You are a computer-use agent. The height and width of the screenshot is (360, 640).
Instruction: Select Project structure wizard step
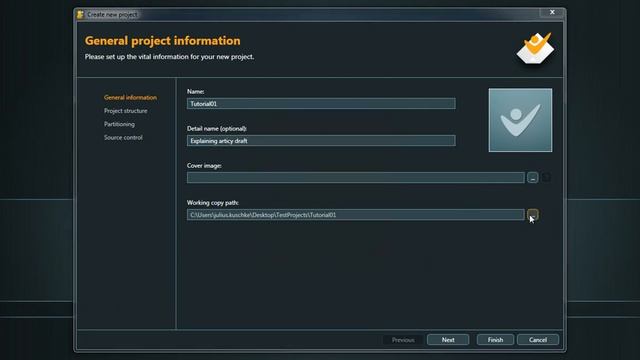(x=125, y=111)
